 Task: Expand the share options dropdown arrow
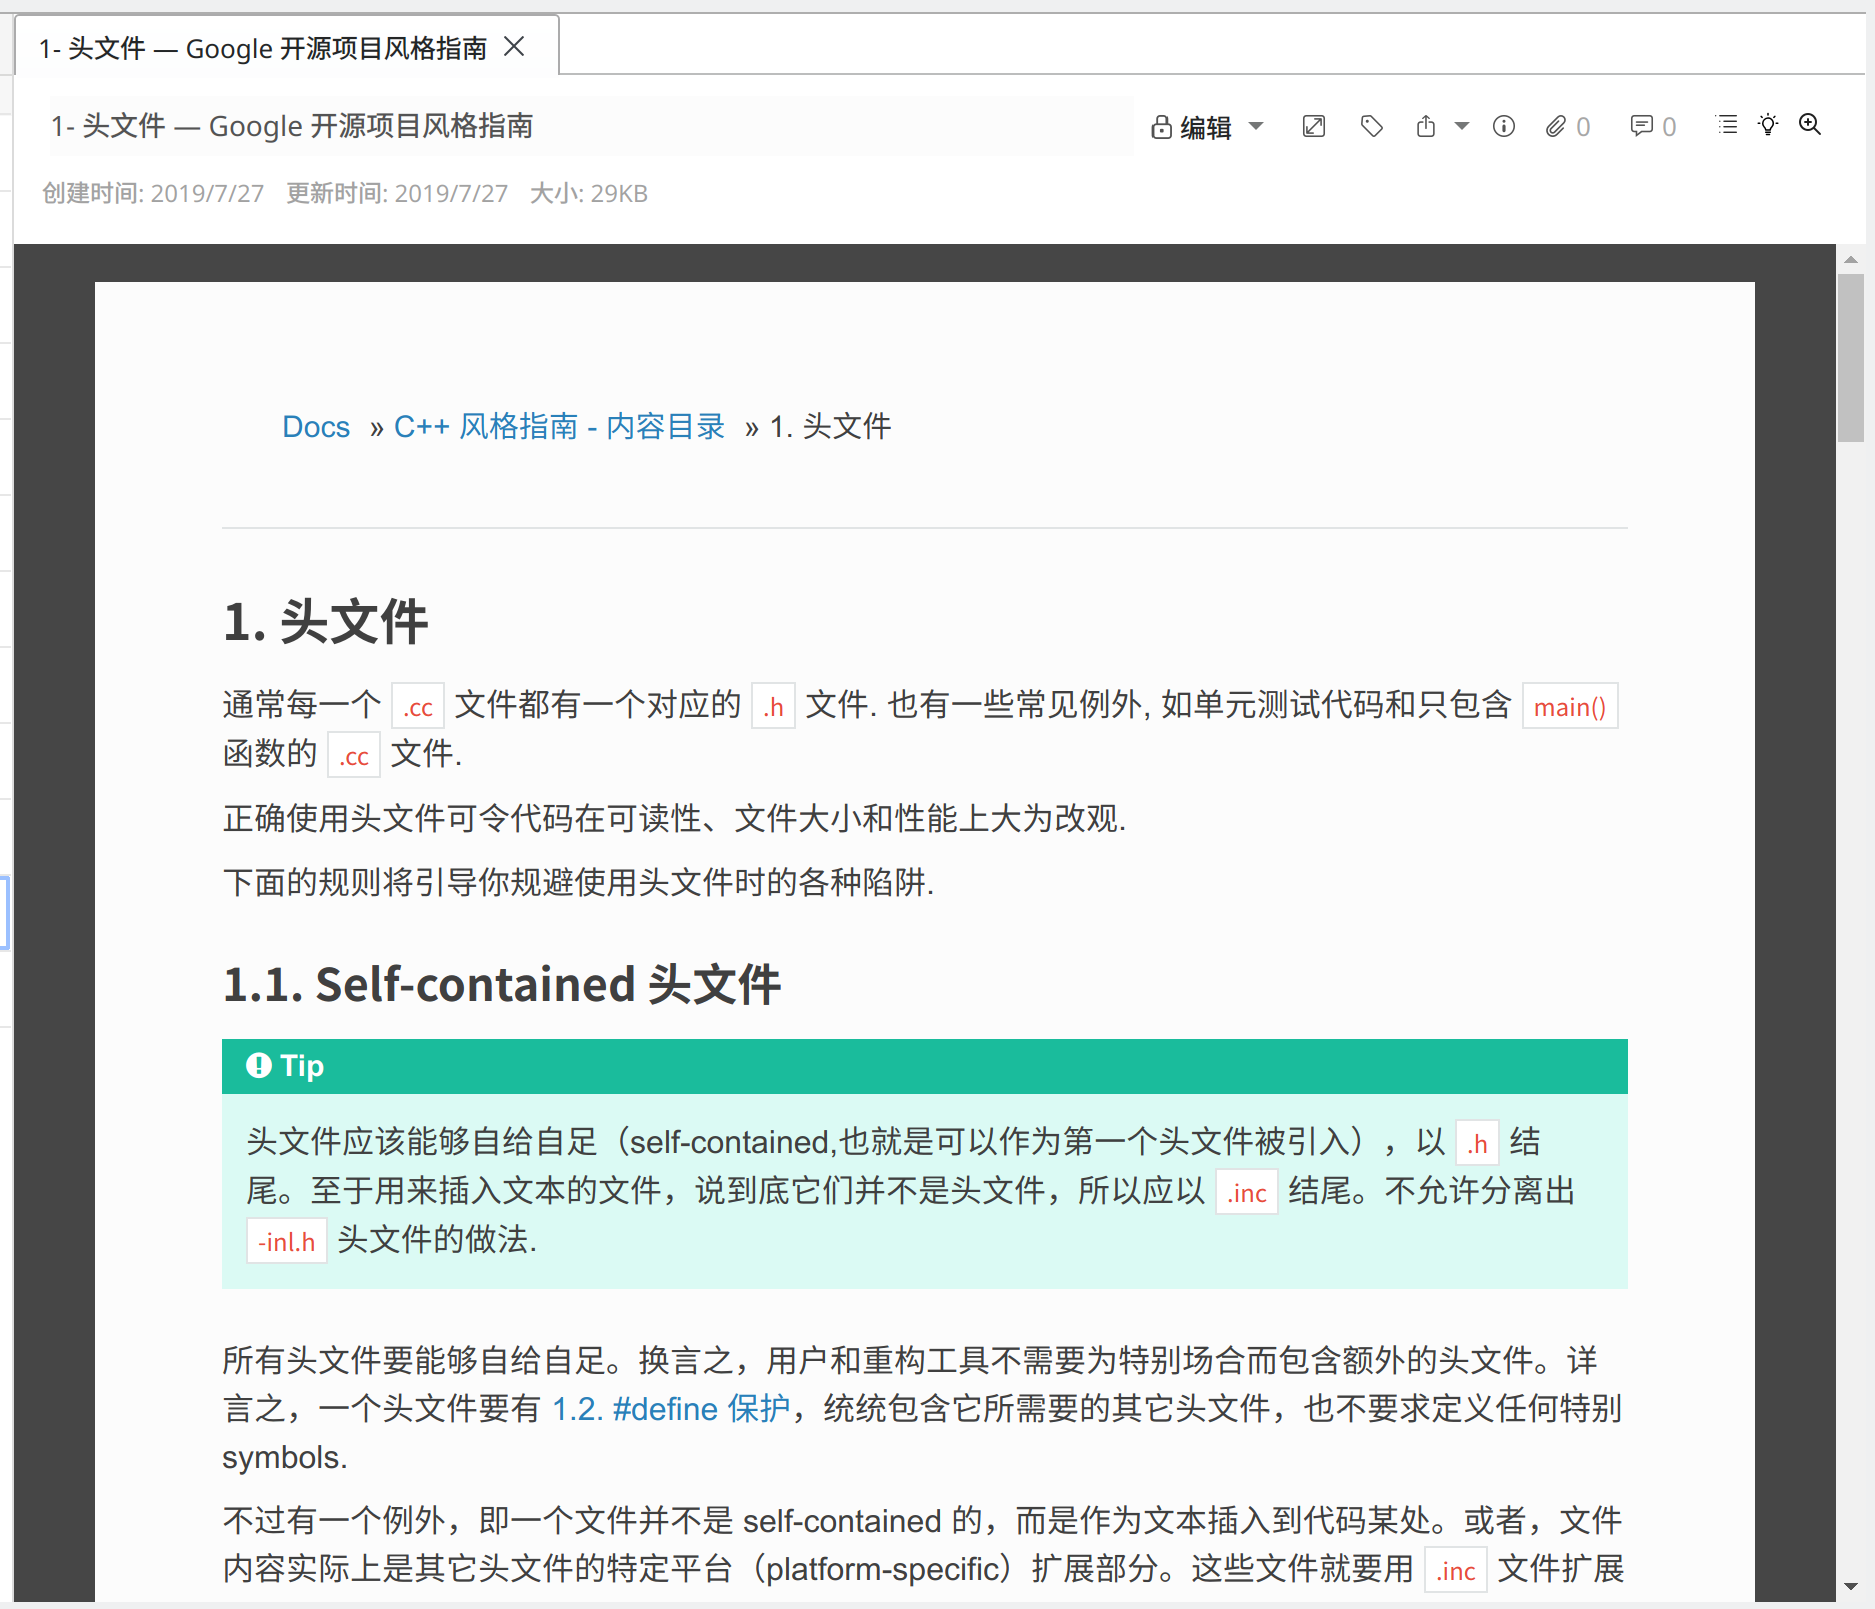(x=1461, y=126)
